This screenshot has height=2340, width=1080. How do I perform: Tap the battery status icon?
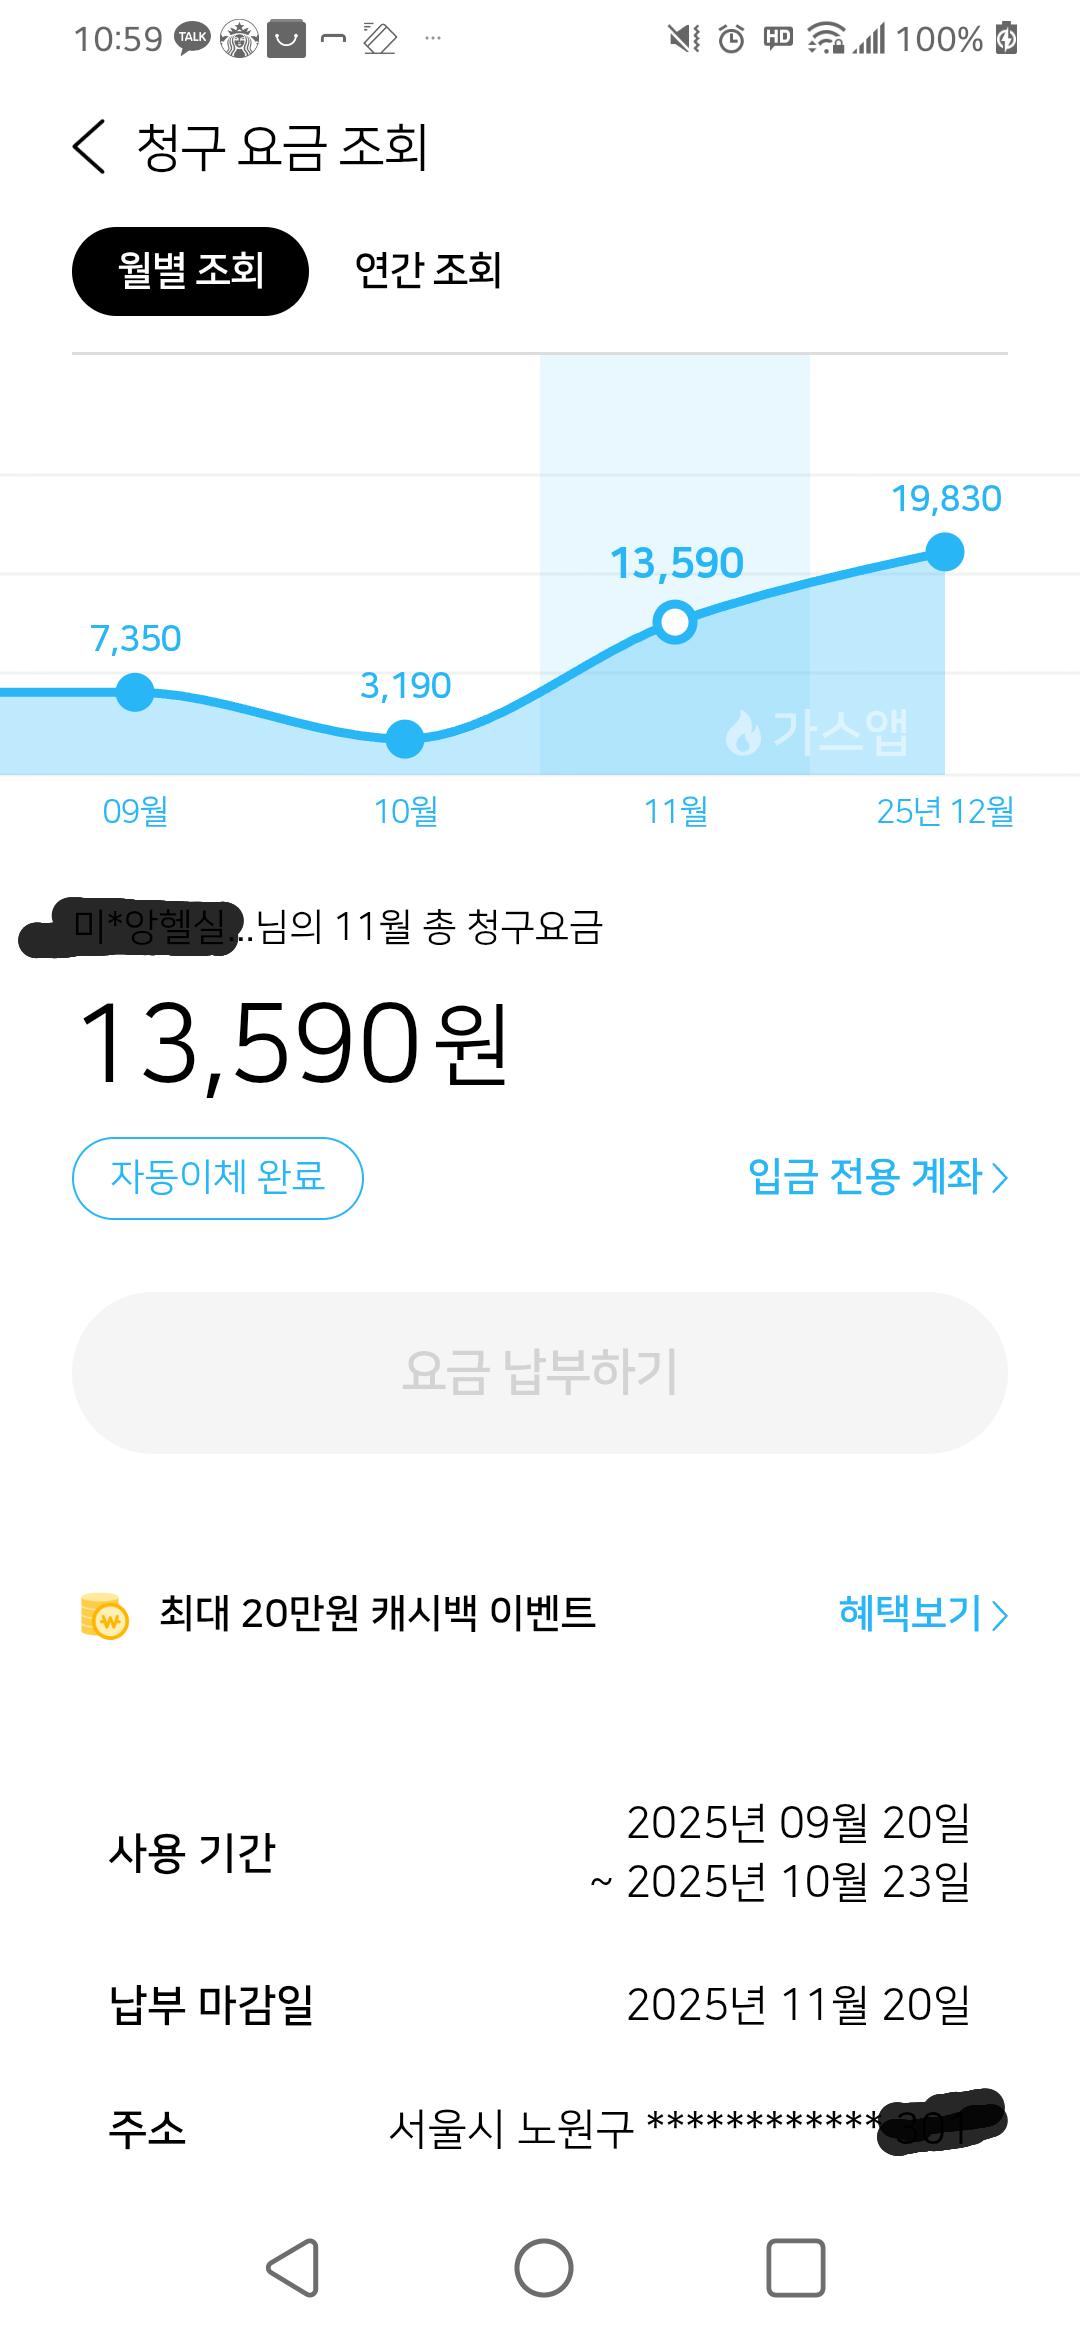pyautogui.click(x=1006, y=39)
